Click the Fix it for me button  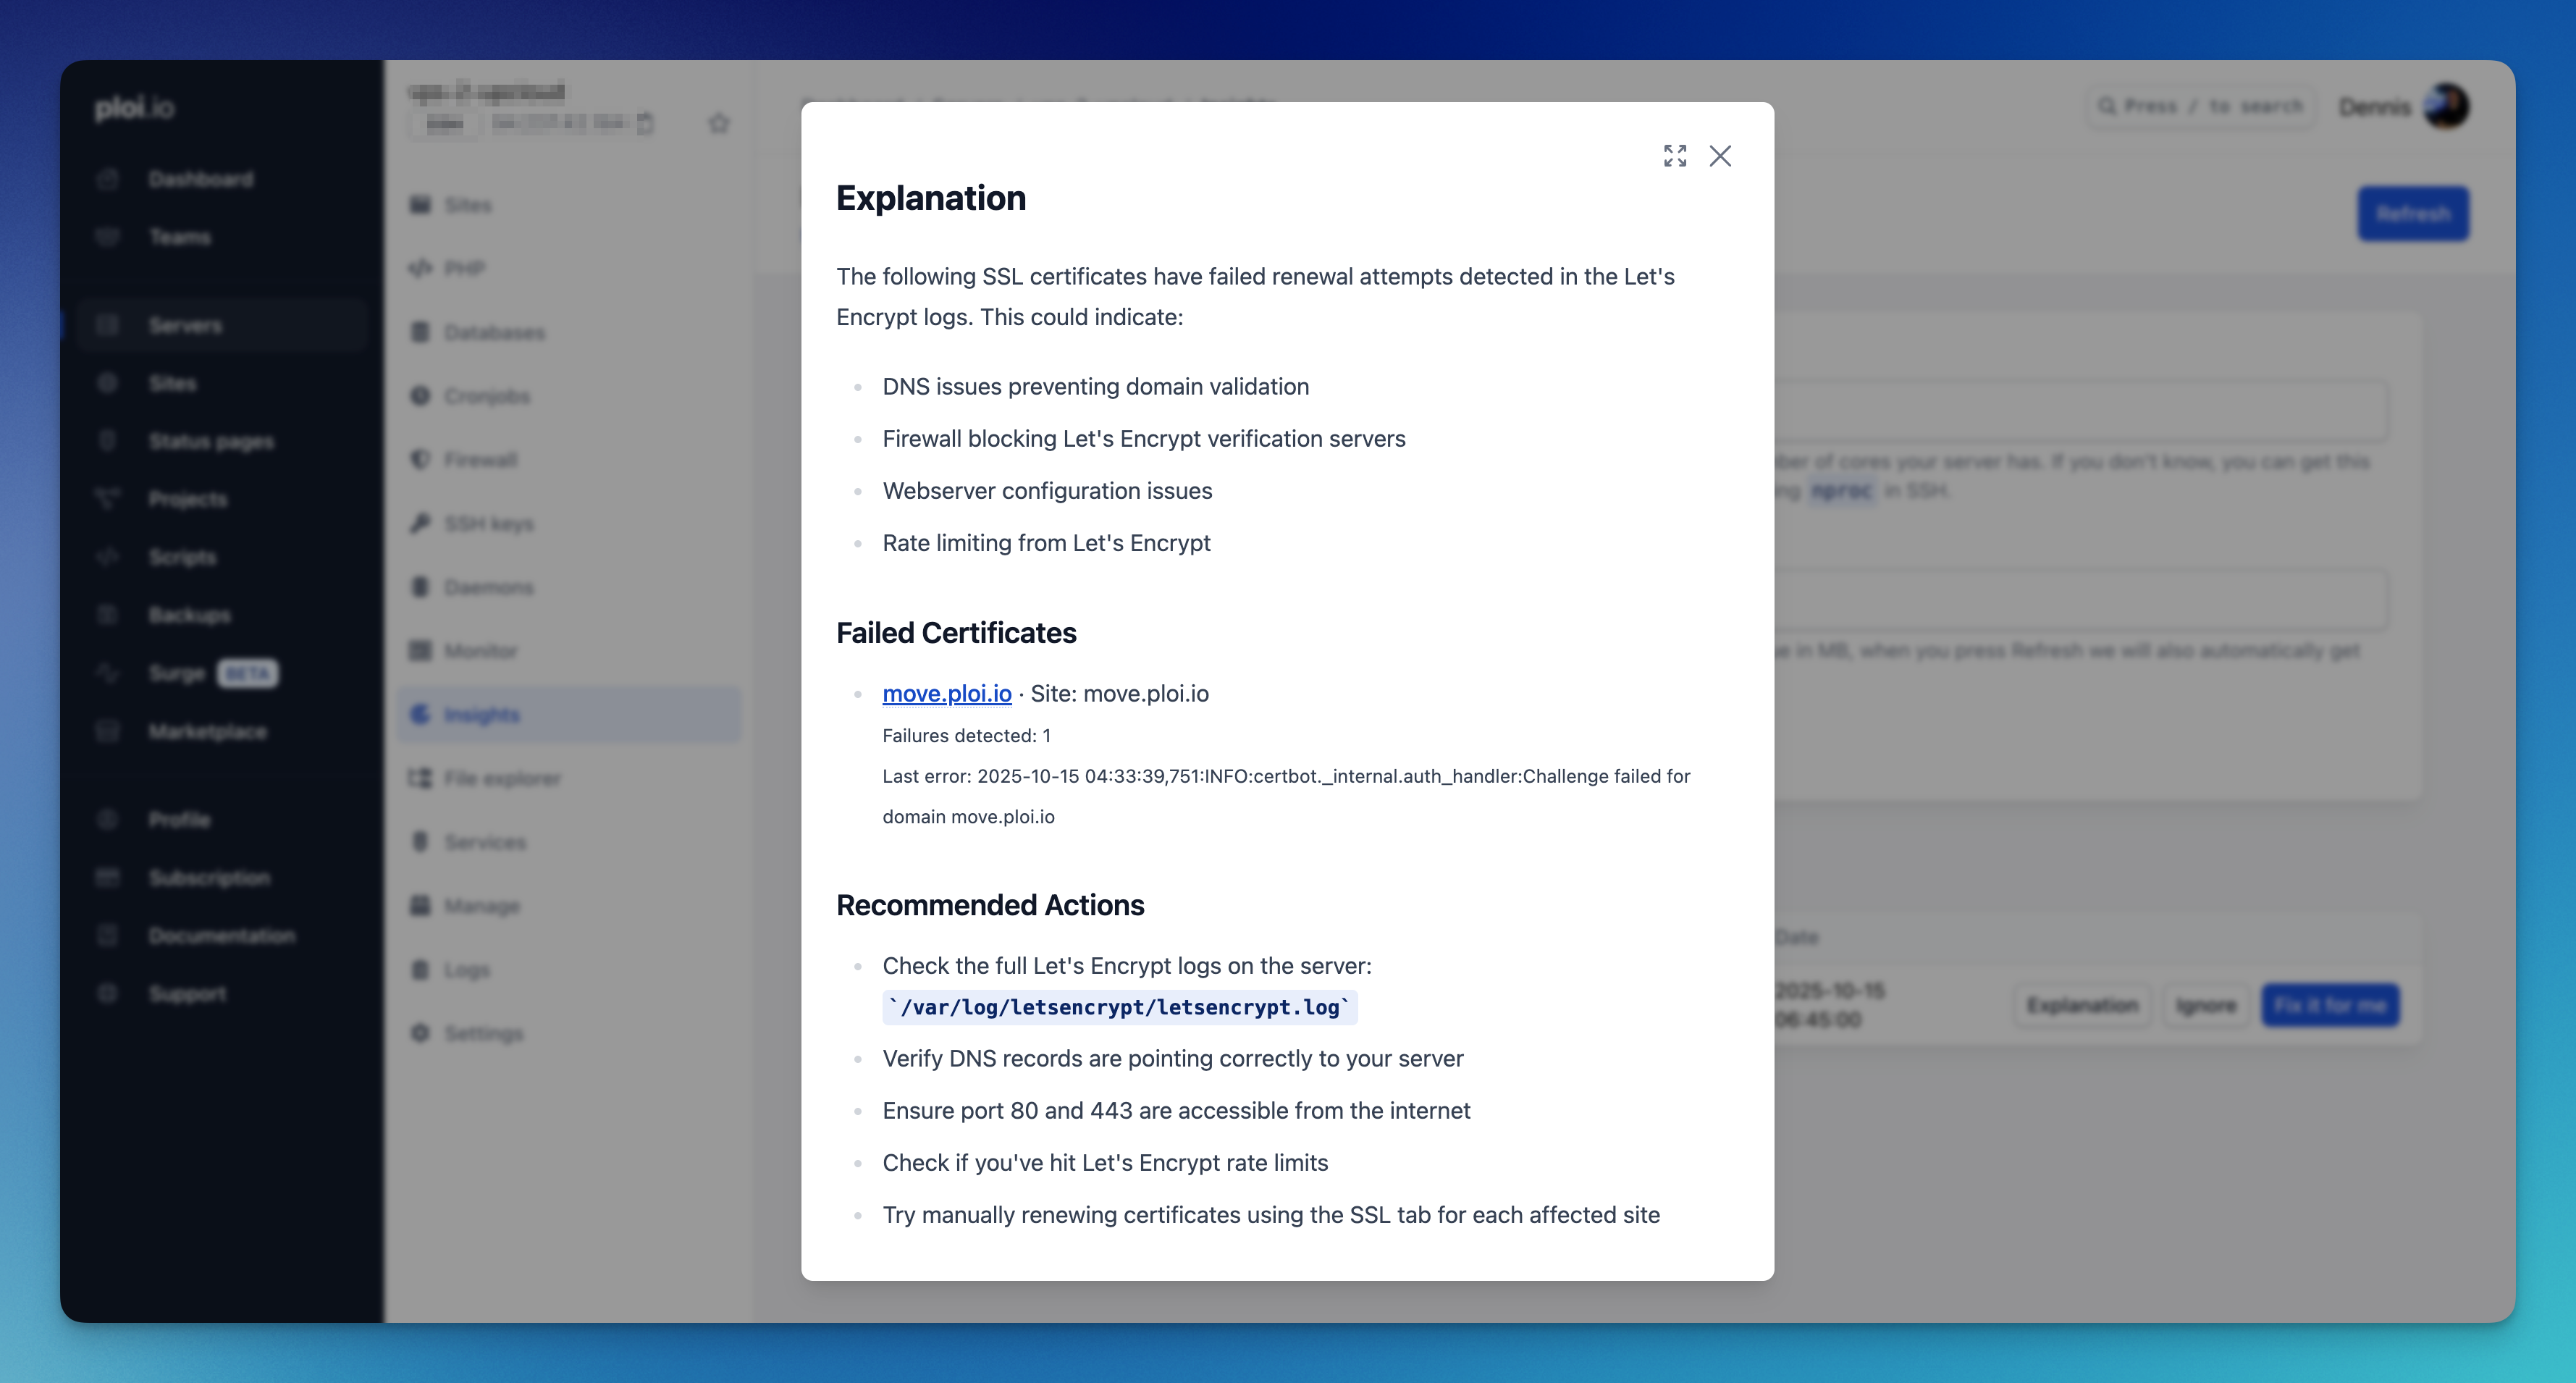click(x=2329, y=1005)
